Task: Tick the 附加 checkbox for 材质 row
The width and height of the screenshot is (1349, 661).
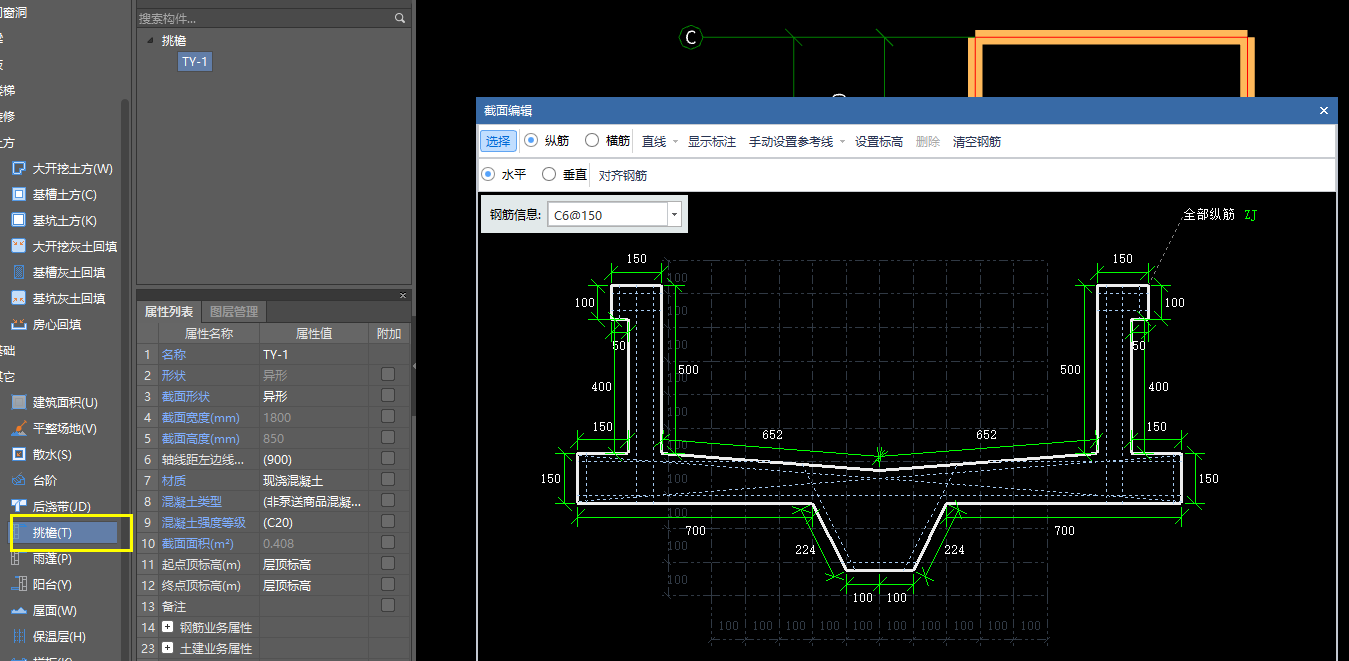Action: tap(388, 480)
